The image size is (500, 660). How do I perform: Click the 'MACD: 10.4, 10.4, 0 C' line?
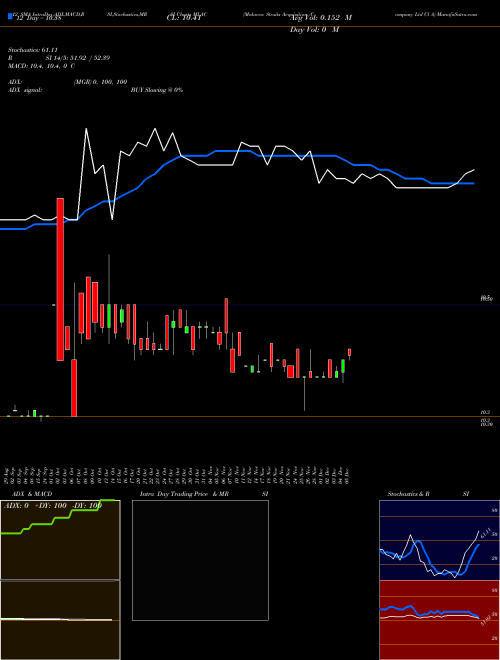(x=42, y=66)
